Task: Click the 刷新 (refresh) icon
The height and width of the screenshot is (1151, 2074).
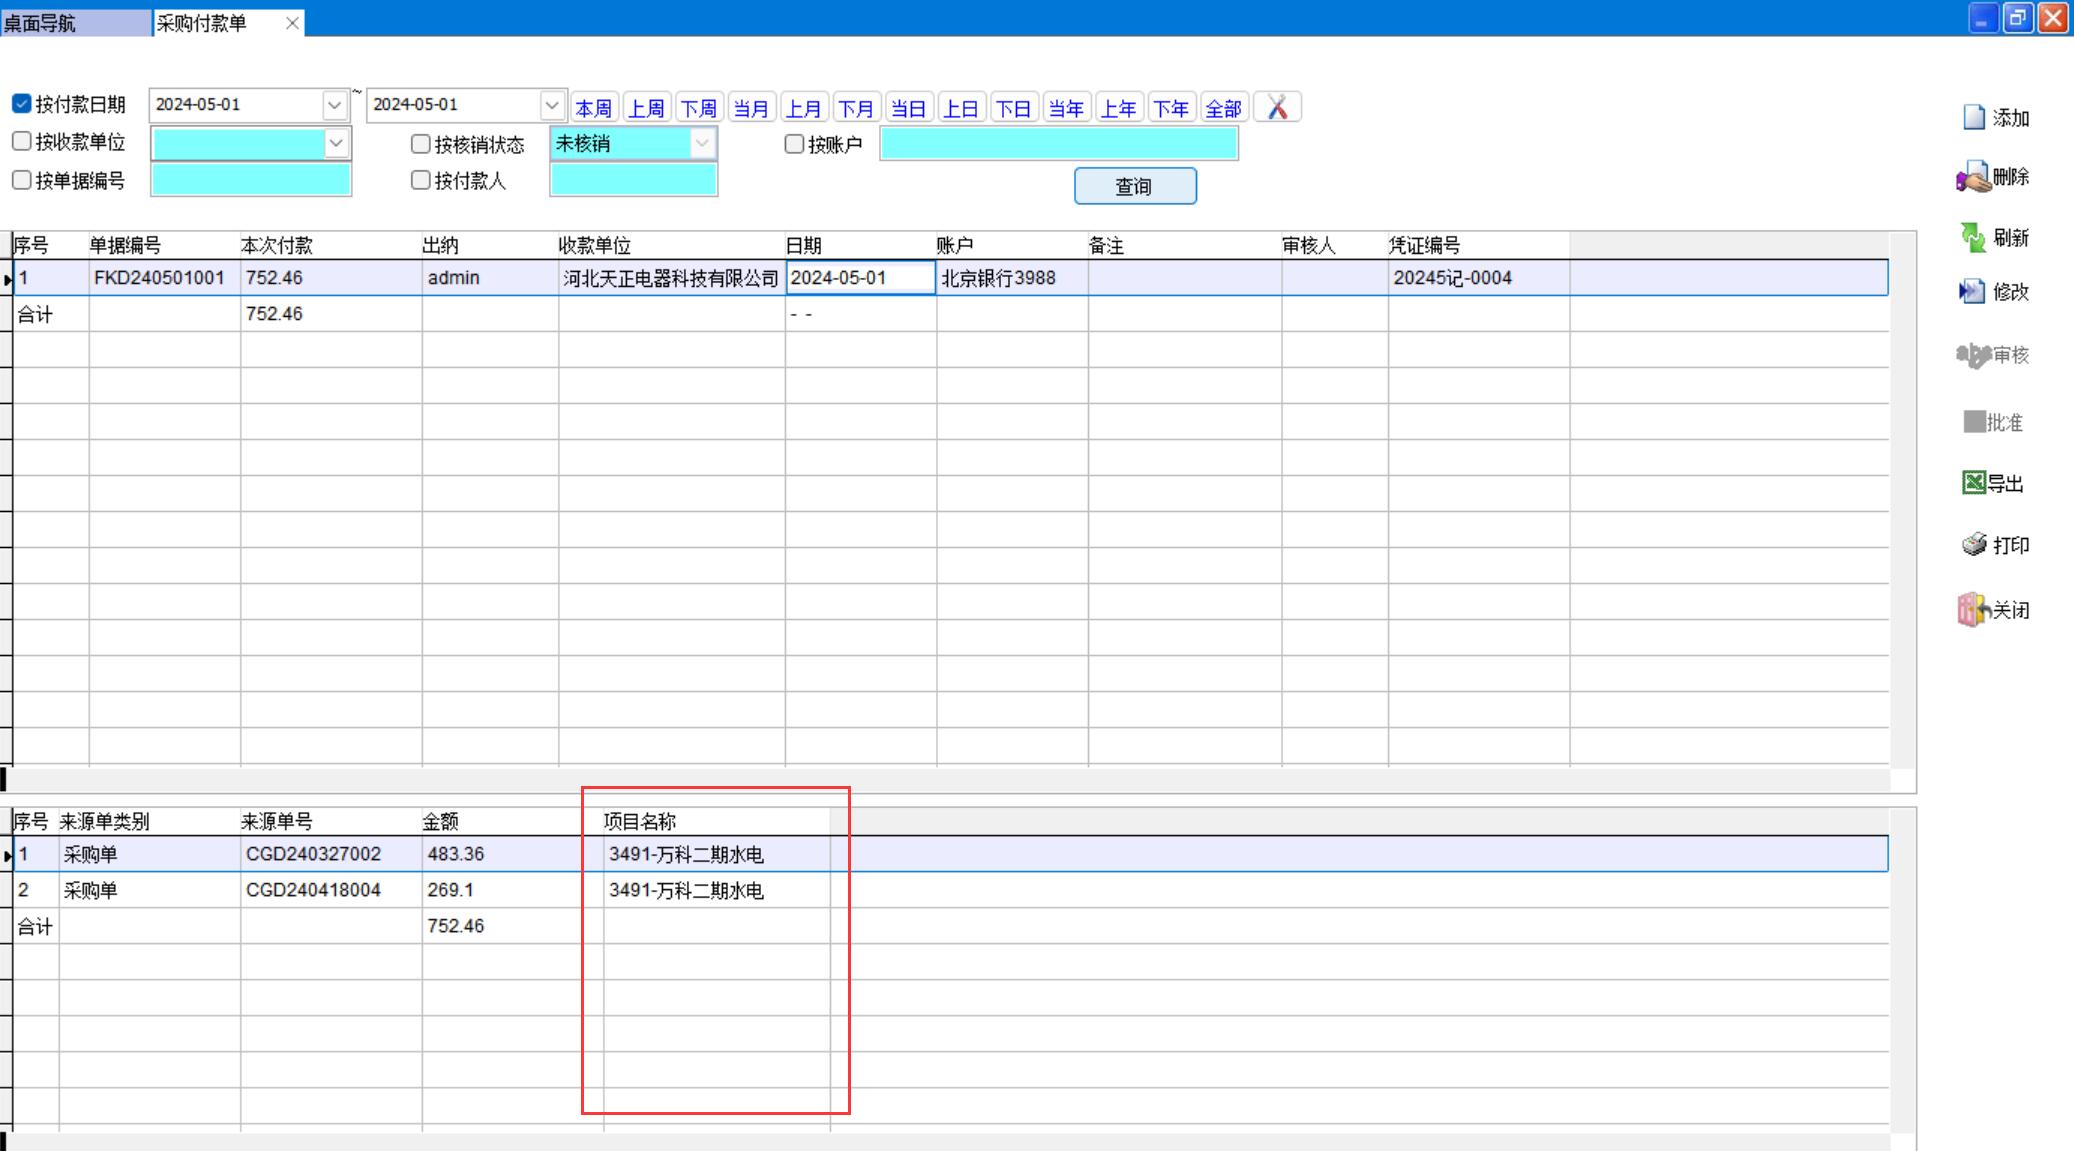Action: 1973,238
